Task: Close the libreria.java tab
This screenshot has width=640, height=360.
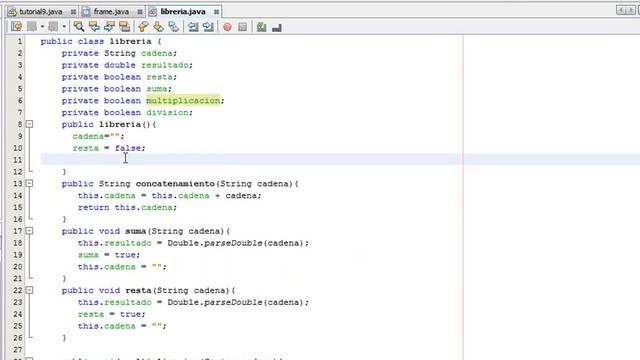Action: pyautogui.click(x=216, y=12)
